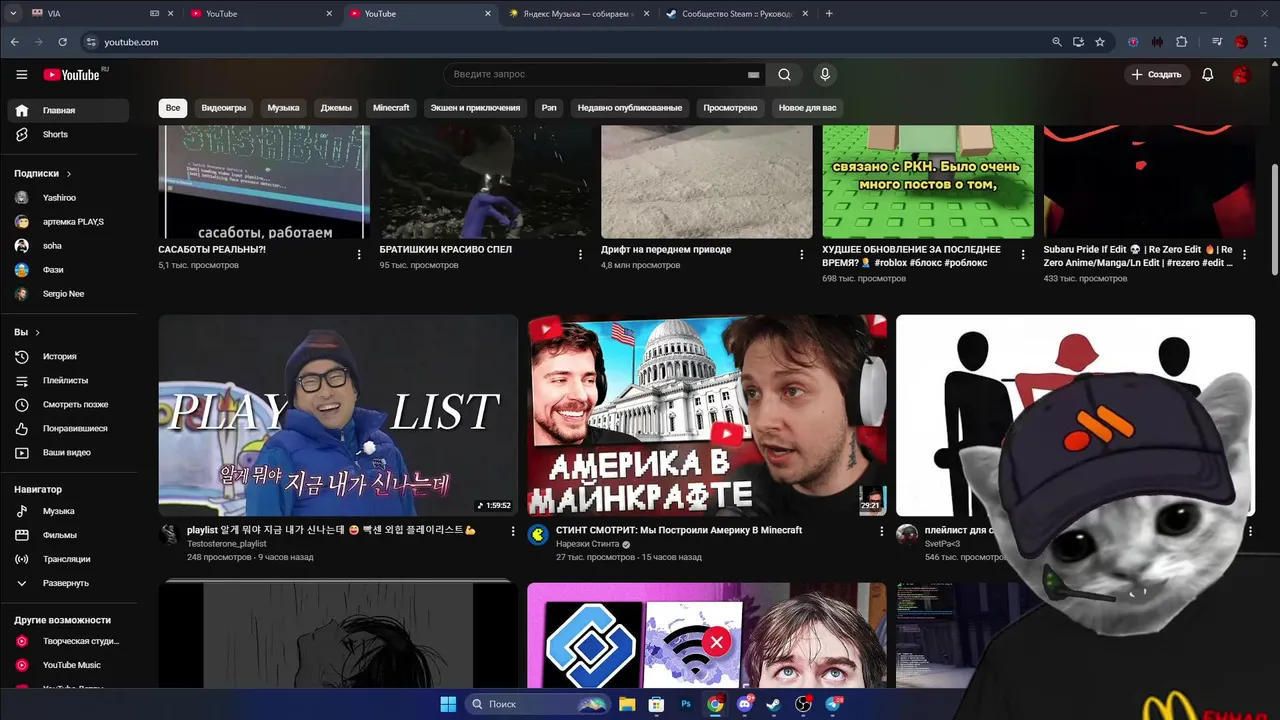Click the magnifier search button
This screenshot has width=1280, height=720.
(x=785, y=75)
